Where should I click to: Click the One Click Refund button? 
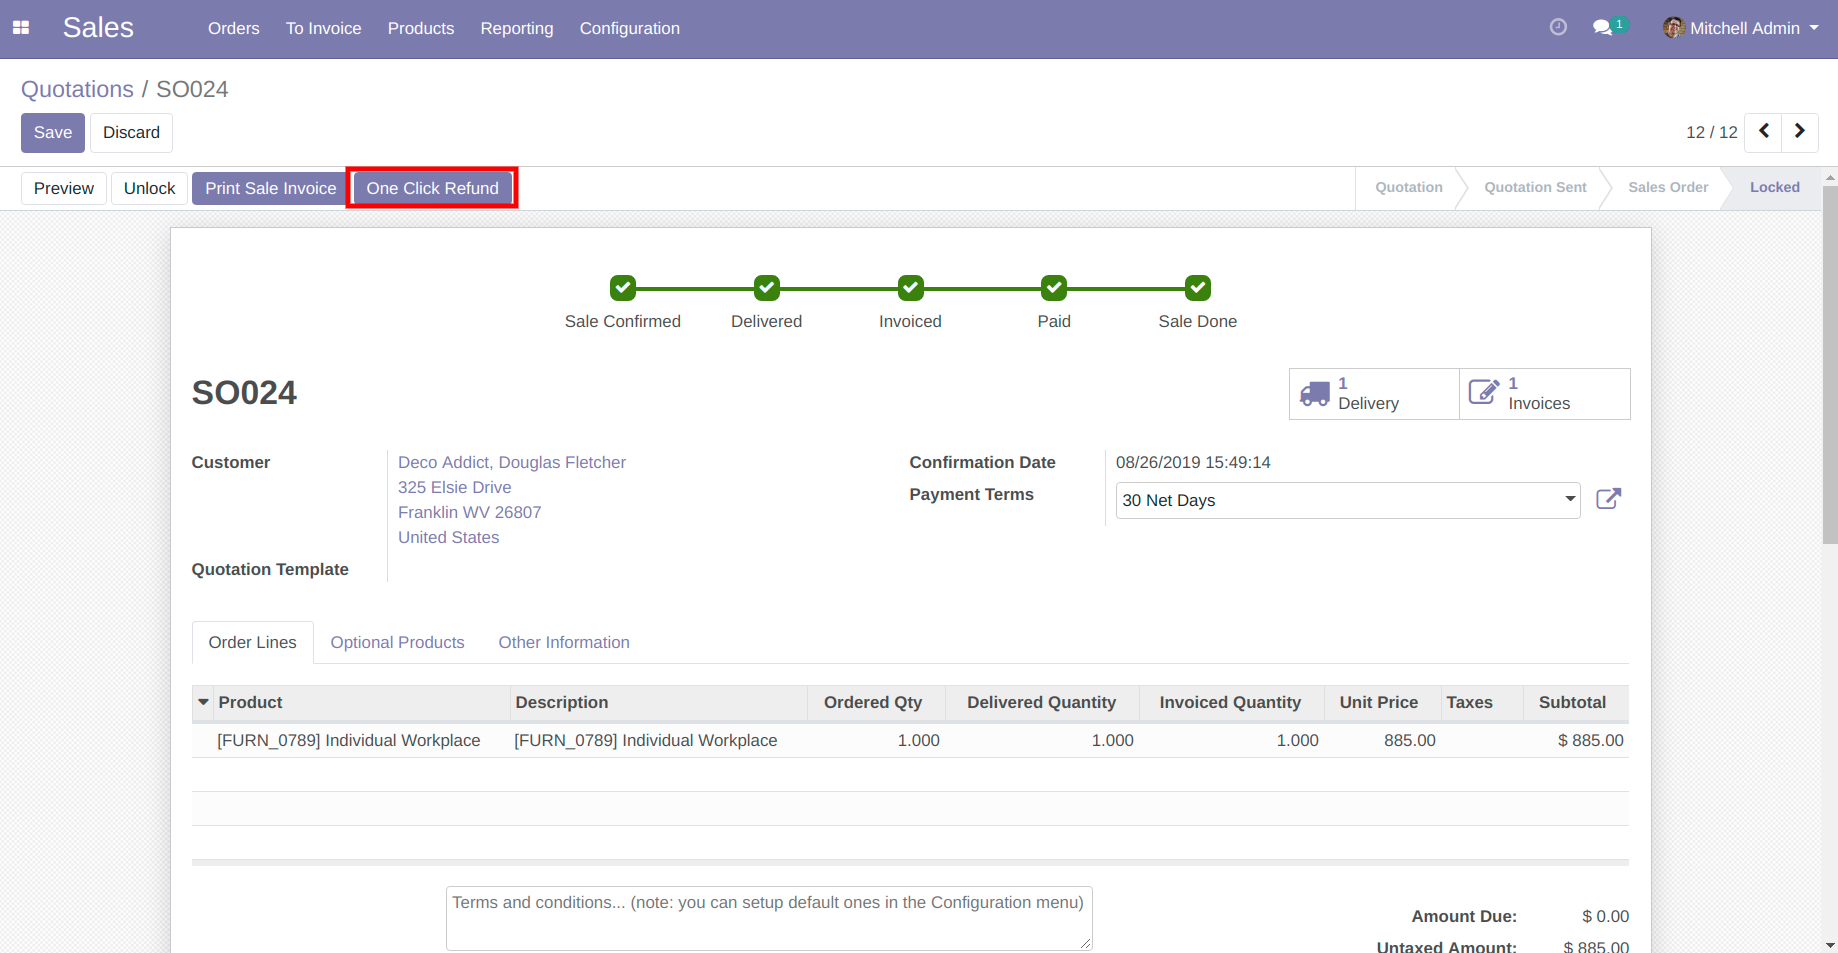point(432,188)
